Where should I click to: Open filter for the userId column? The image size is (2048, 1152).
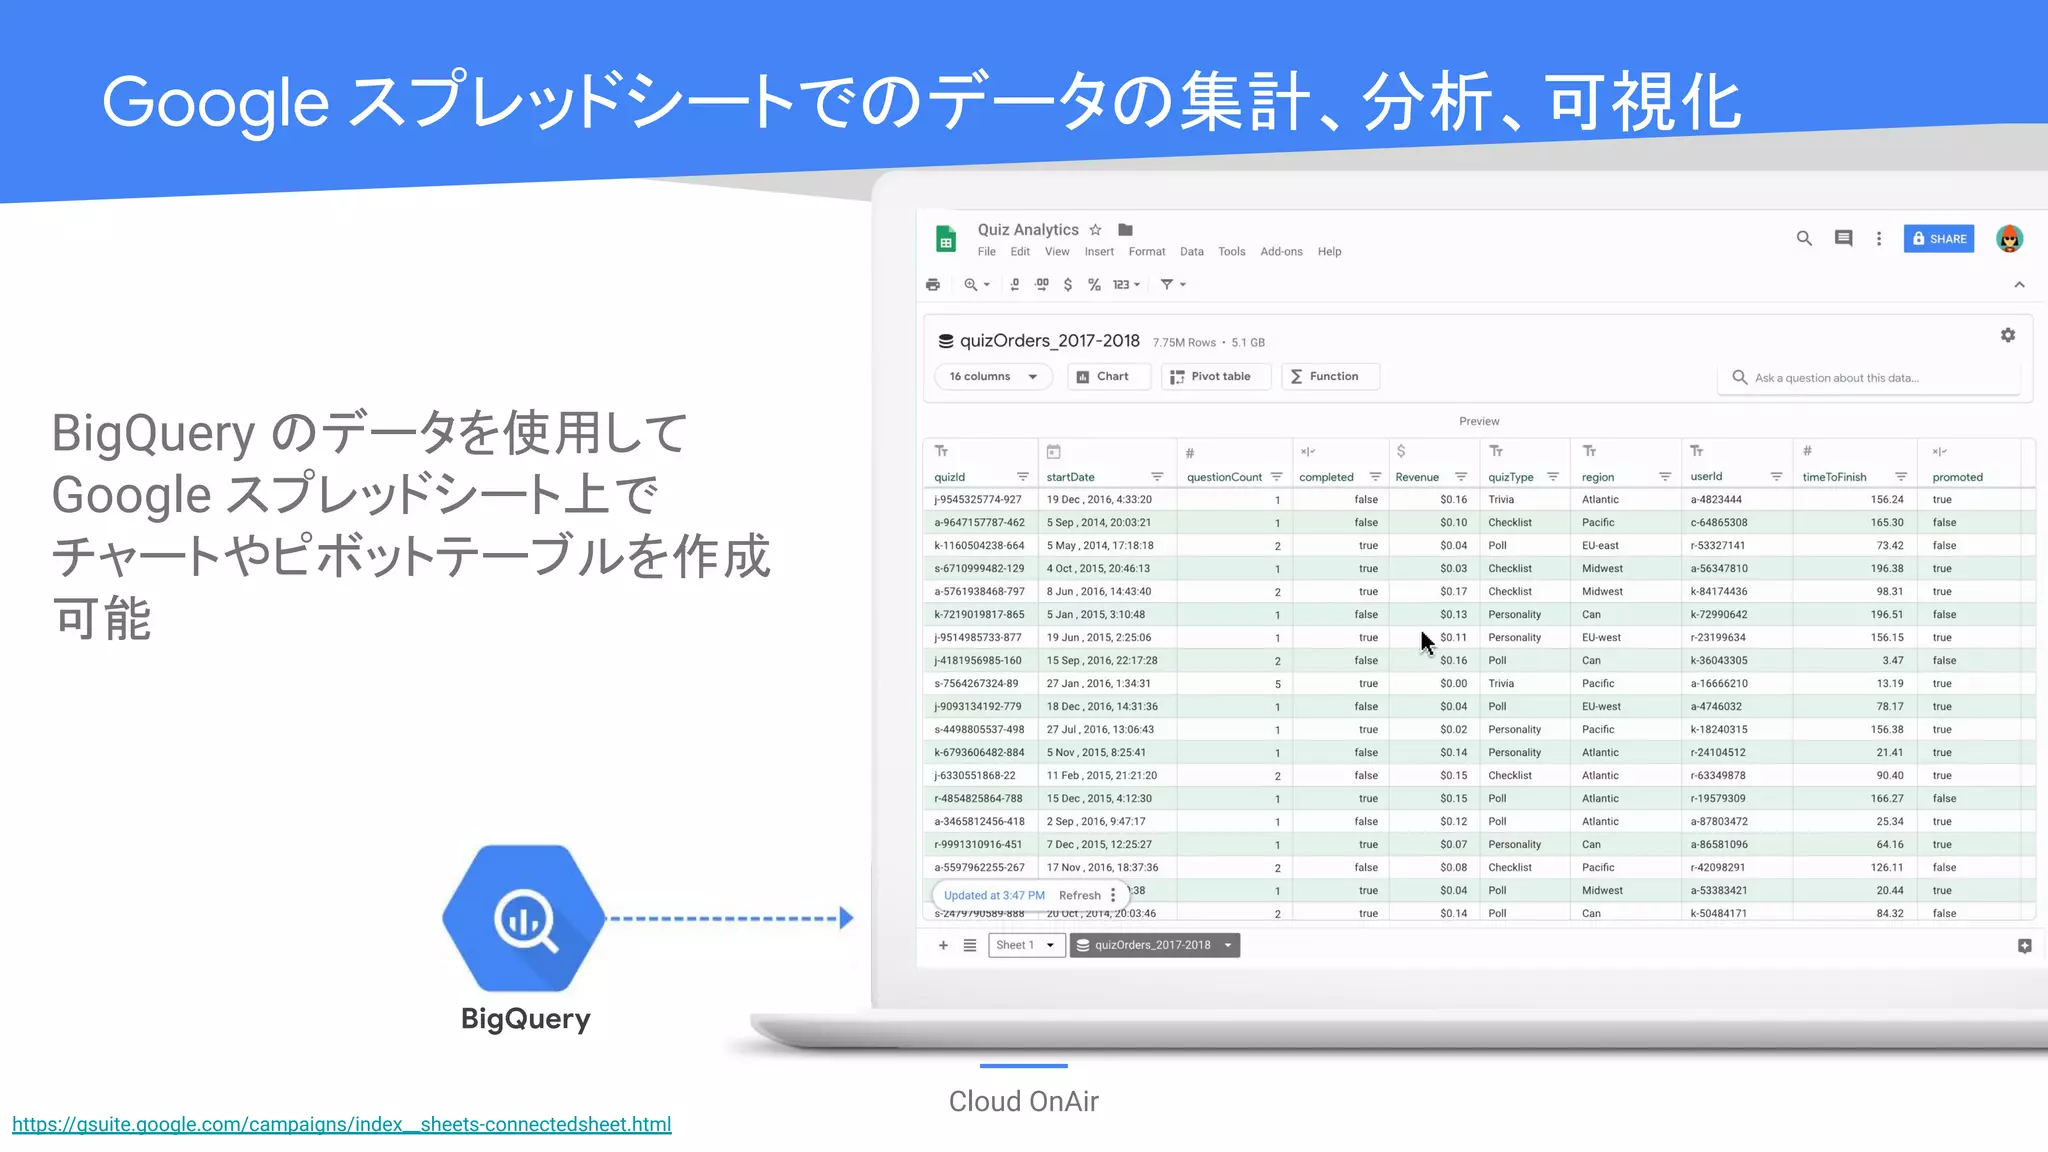tap(1776, 477)
